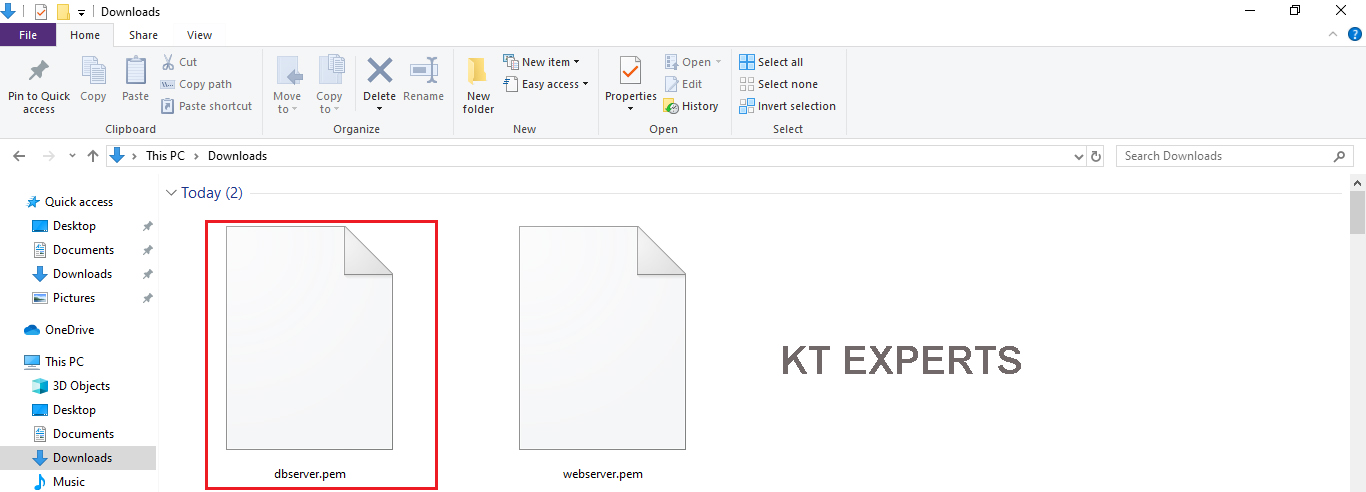This screenshot has width=1366, height=492.
Task: Click the Refresh button beside address bar
Action: tap(1096, 156)
